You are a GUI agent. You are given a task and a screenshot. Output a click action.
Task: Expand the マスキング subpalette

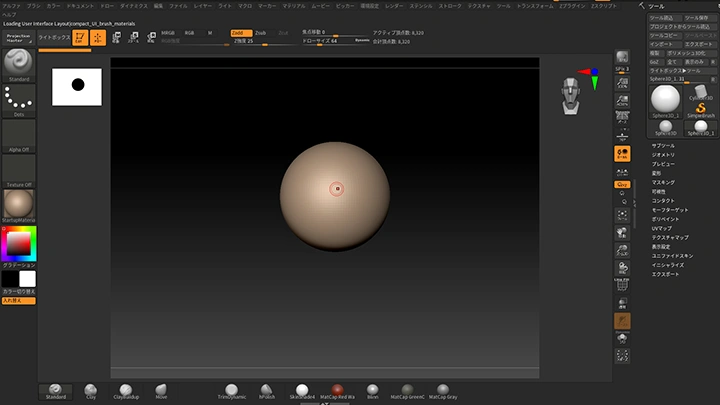(x=663, y=182)
